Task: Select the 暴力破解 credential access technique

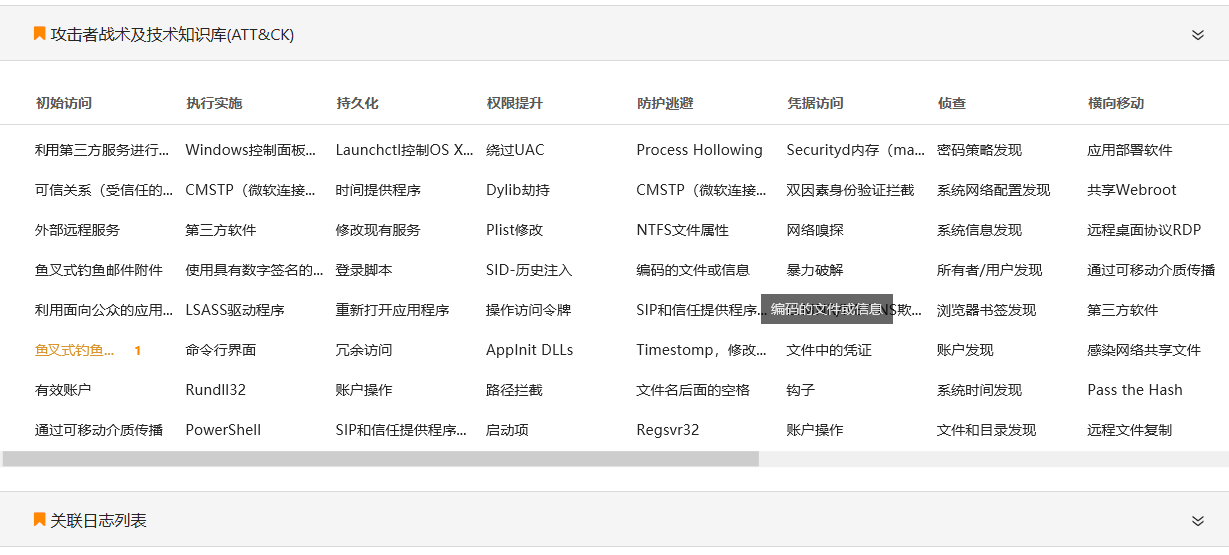Action: pyautogui.click(x=815, y=270)
